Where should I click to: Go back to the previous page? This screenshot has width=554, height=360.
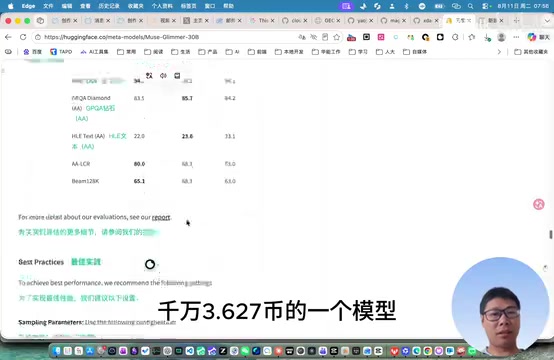pos(8,37)
